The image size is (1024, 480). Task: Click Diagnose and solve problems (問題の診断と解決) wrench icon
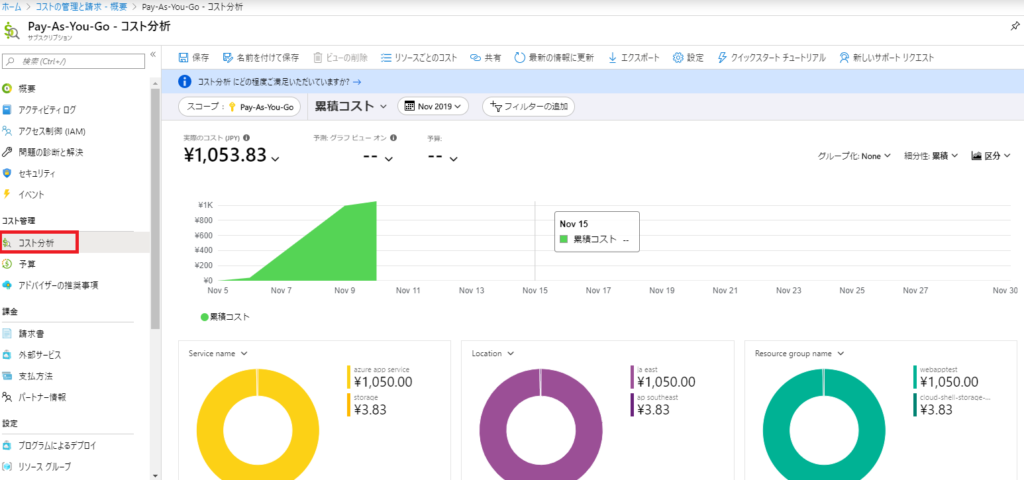pyautogui.click(x=7, y=152)
